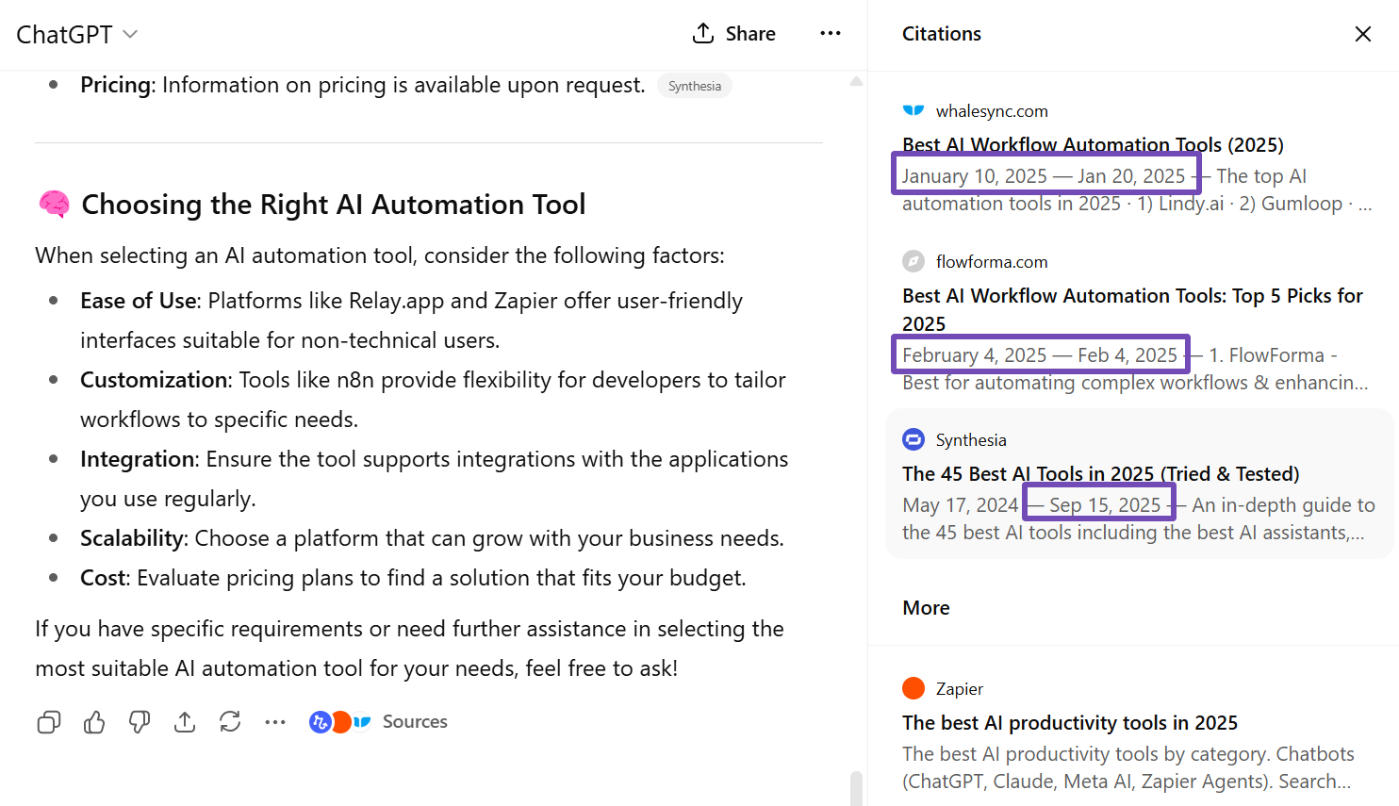Click the thumbs down icon

click(139, 722)
